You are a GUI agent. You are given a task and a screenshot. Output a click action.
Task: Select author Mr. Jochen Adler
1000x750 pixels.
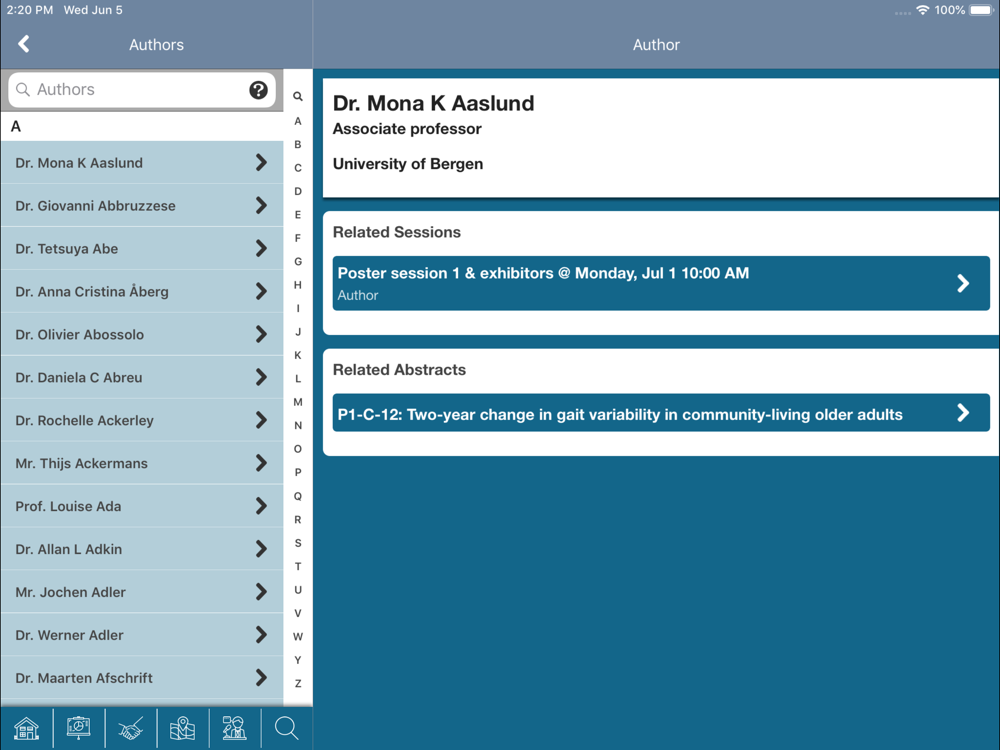142,592
